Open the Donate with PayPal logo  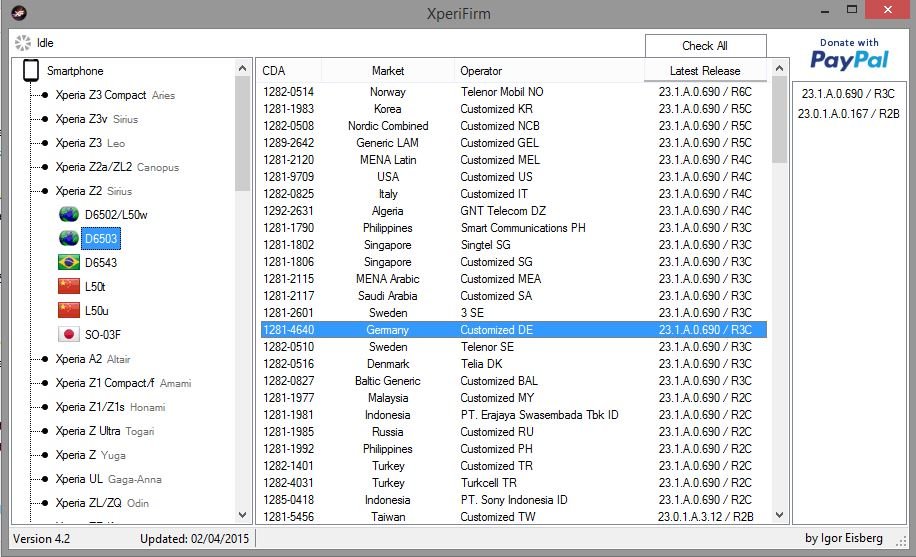849,54
